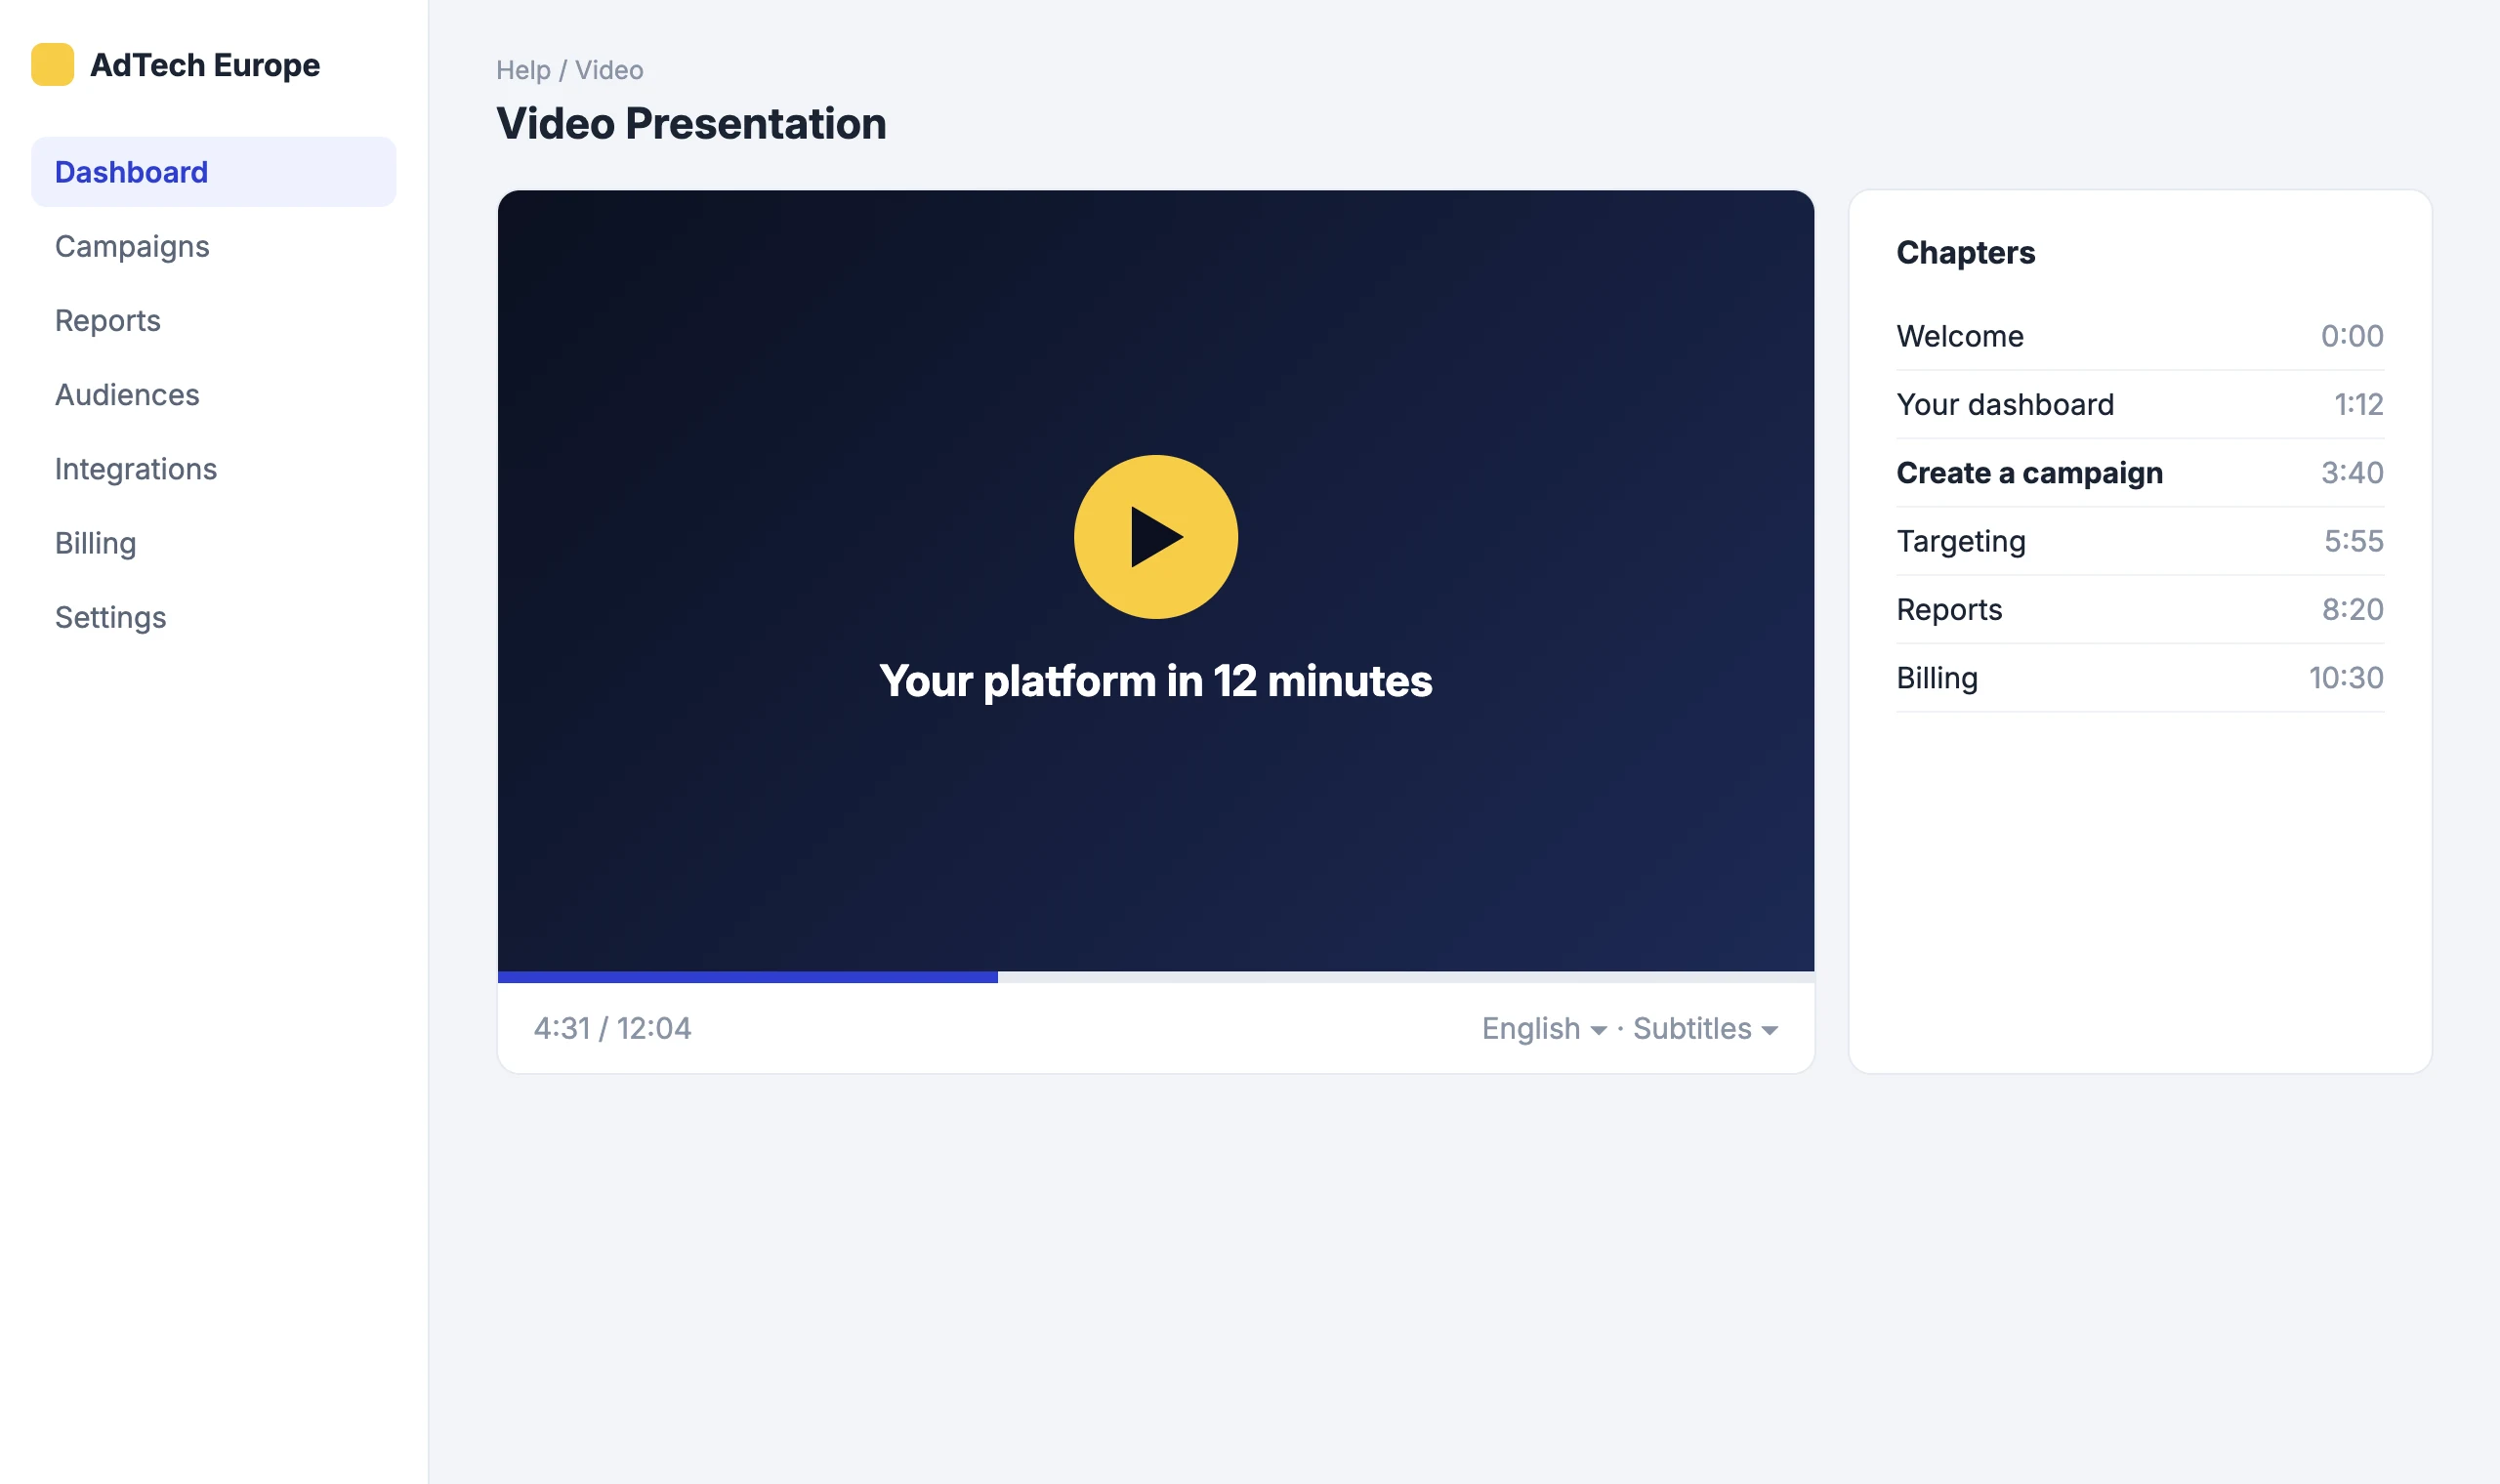
Task: Click the 3:40 chapter timestamp
Action: [x=2352, y=472]
